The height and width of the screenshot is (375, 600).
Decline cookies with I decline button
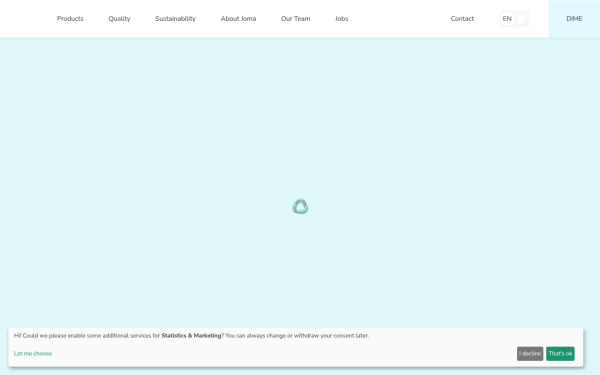tap(530, 354)
